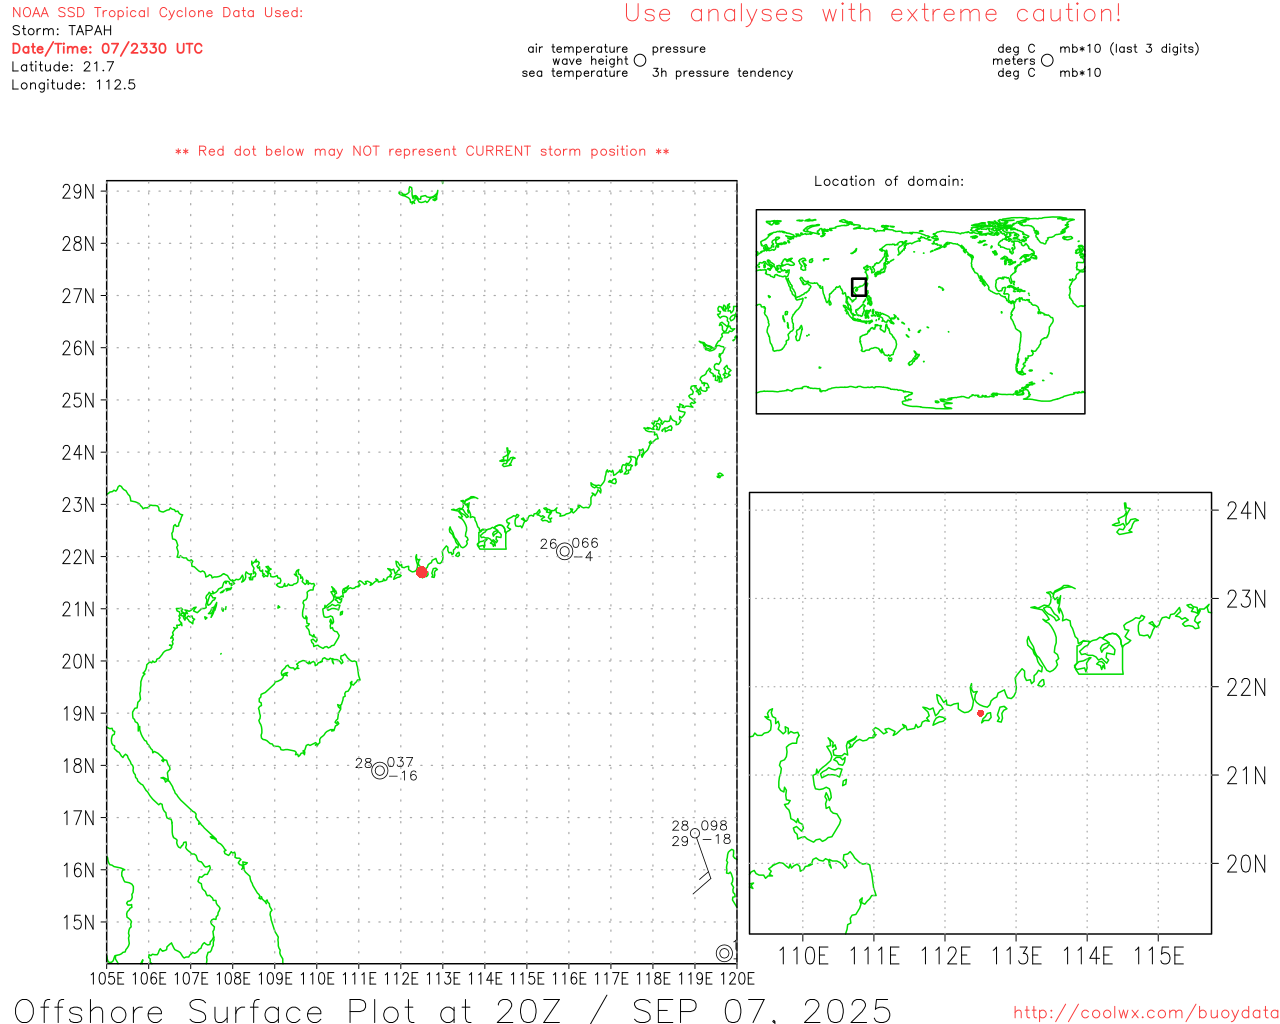Viewport: 1280px width, 1024px height.
Task: Click the '120E' longitude axis label
Action: (737, 979)
